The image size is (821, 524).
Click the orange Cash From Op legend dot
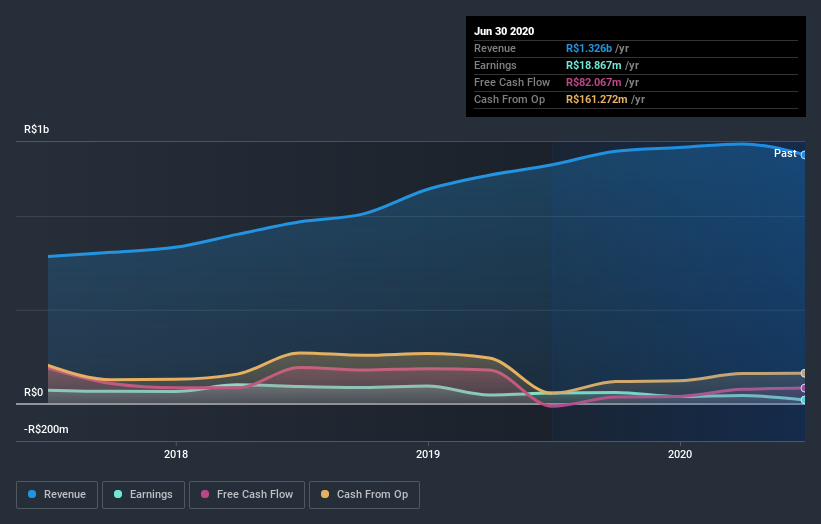(325, 494)
